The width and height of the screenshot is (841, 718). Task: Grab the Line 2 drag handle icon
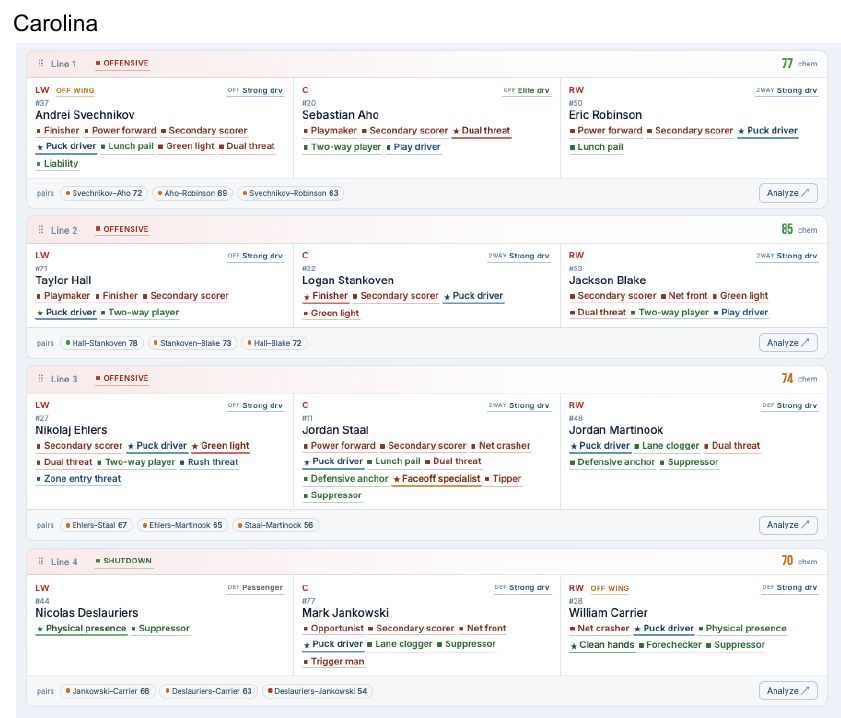pos(41,230)
